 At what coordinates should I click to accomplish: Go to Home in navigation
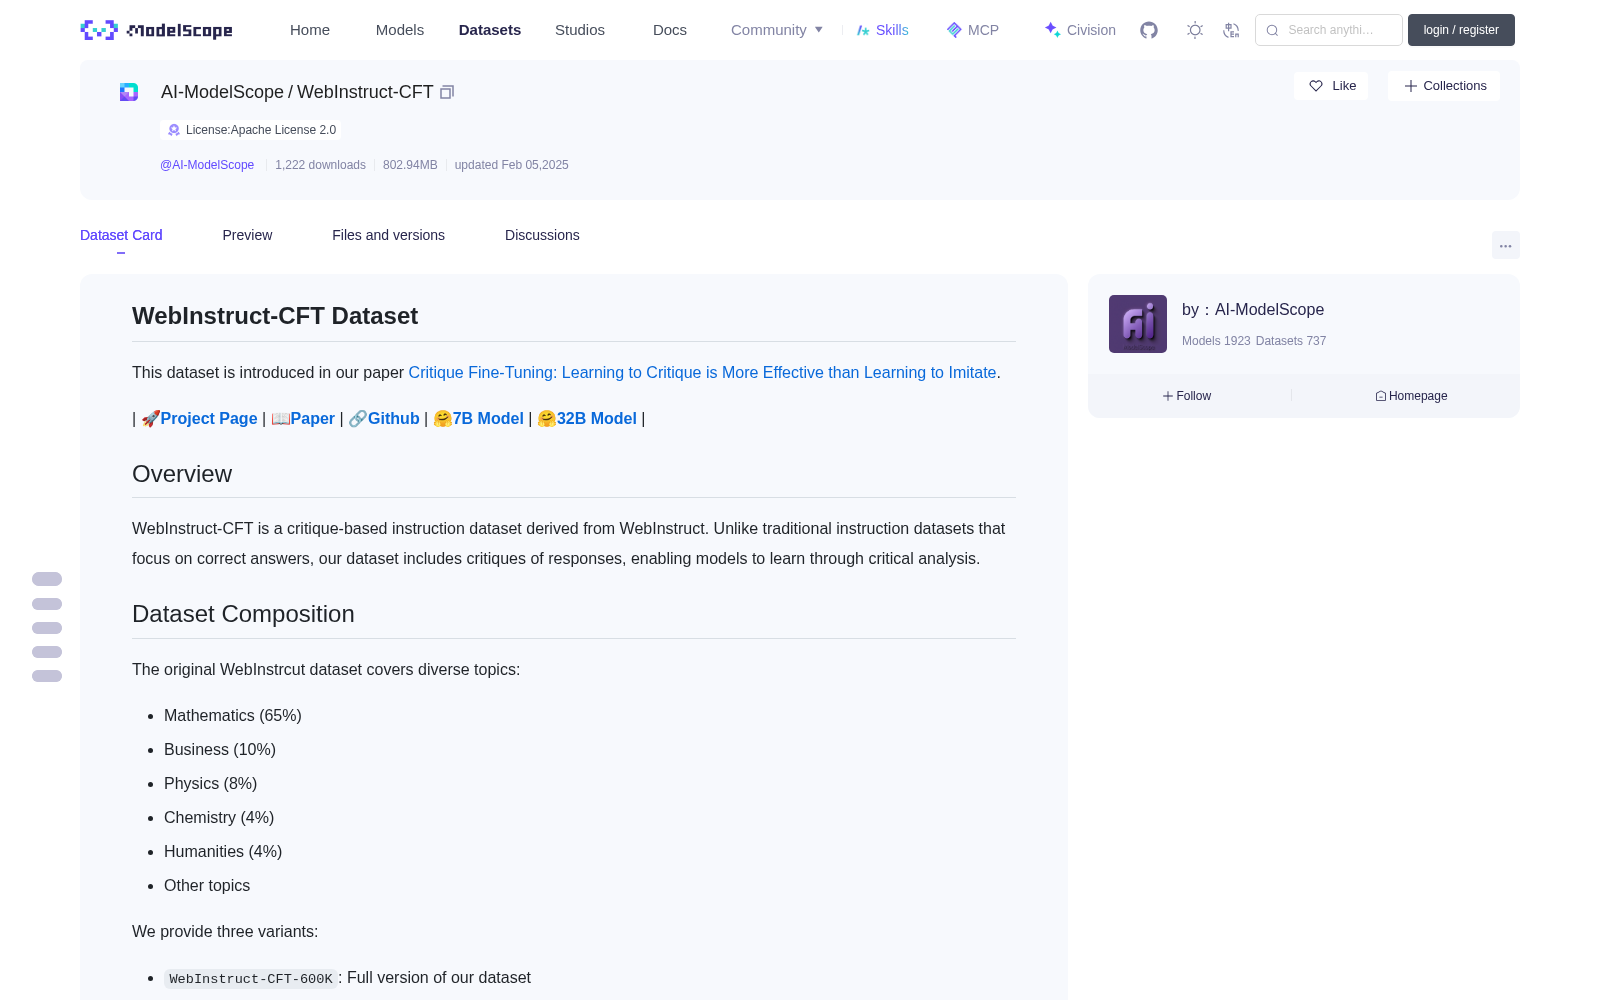click(310, 30)
